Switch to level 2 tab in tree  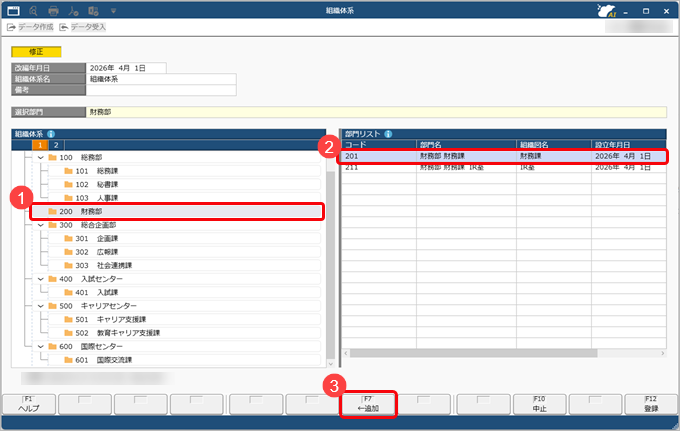click(56, 145)
